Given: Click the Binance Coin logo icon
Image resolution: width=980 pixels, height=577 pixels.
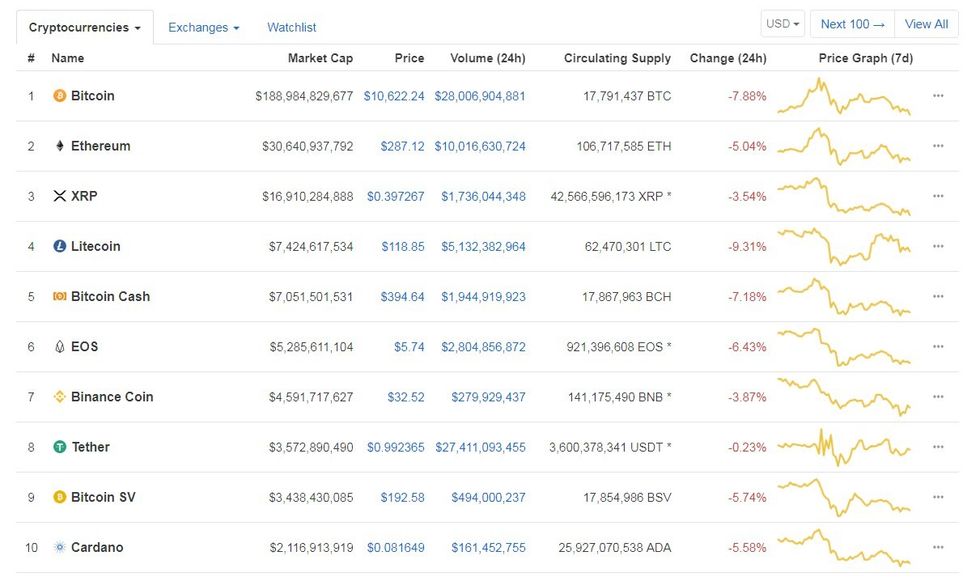Looking at the screenshot, I should [x=59, y=397].
